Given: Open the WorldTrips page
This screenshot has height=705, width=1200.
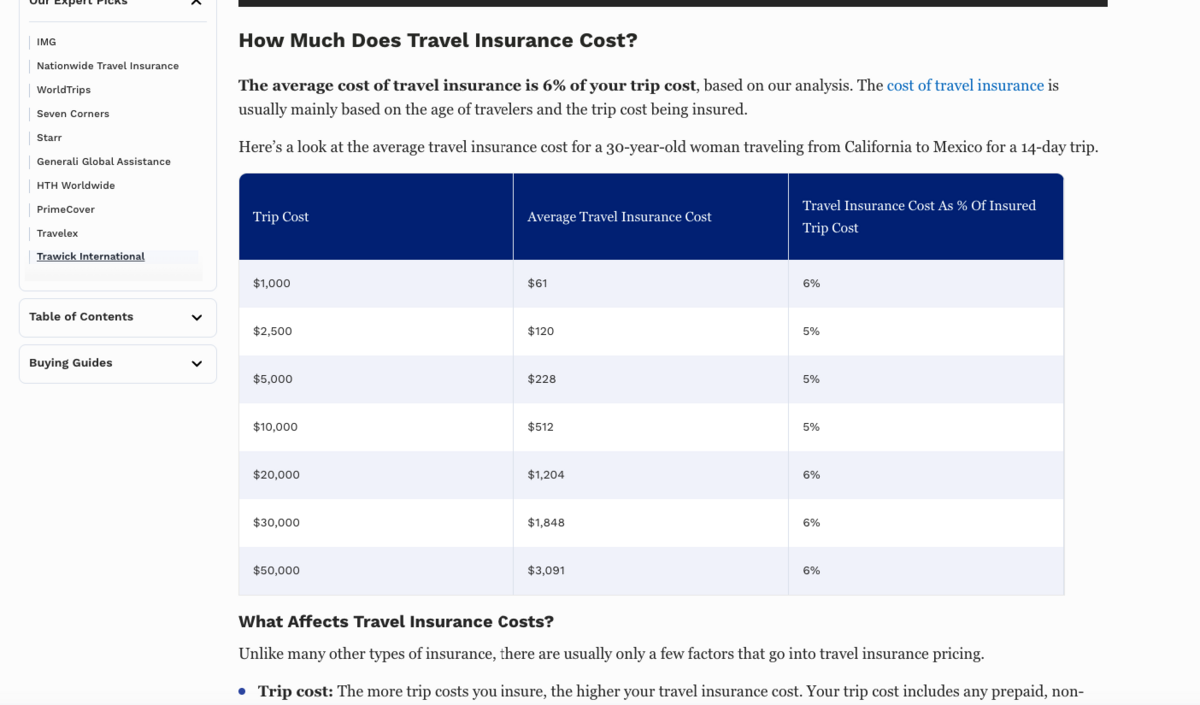Looking at the screenshot, I should click(62, 89).
